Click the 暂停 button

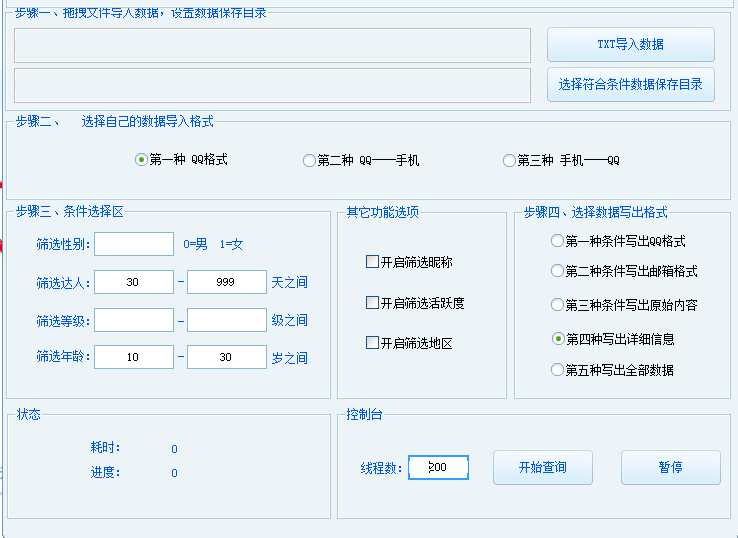tap(671, 467)
